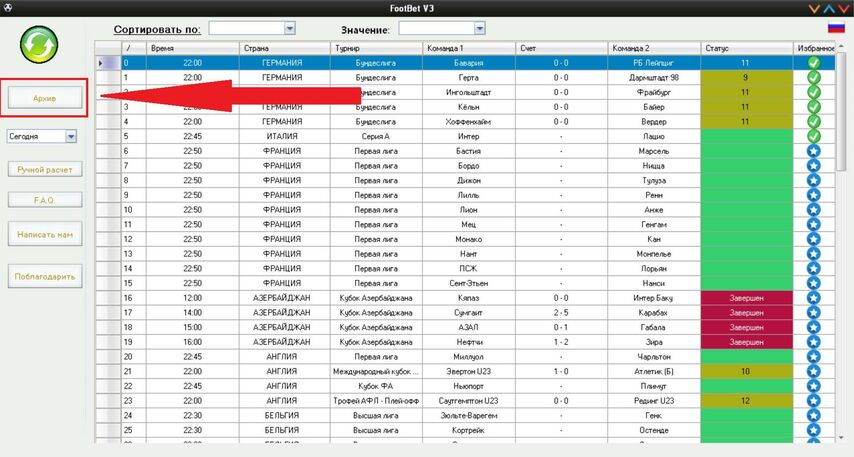Toggle favorite star for Эвертон U23 match

click(x=814, y=371)
